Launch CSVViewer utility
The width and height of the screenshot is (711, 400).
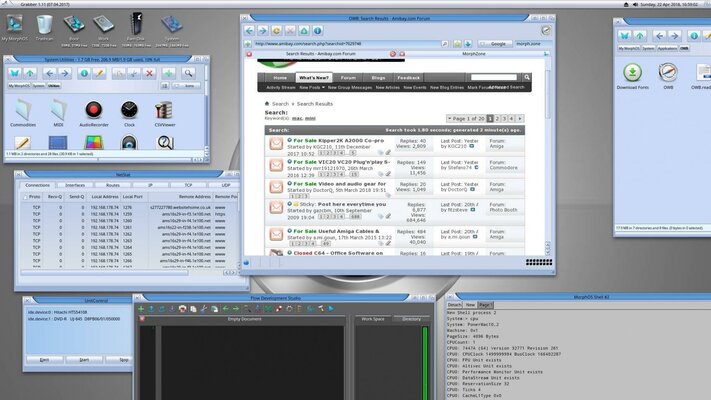pyautogui.click(x=164, y=111)
